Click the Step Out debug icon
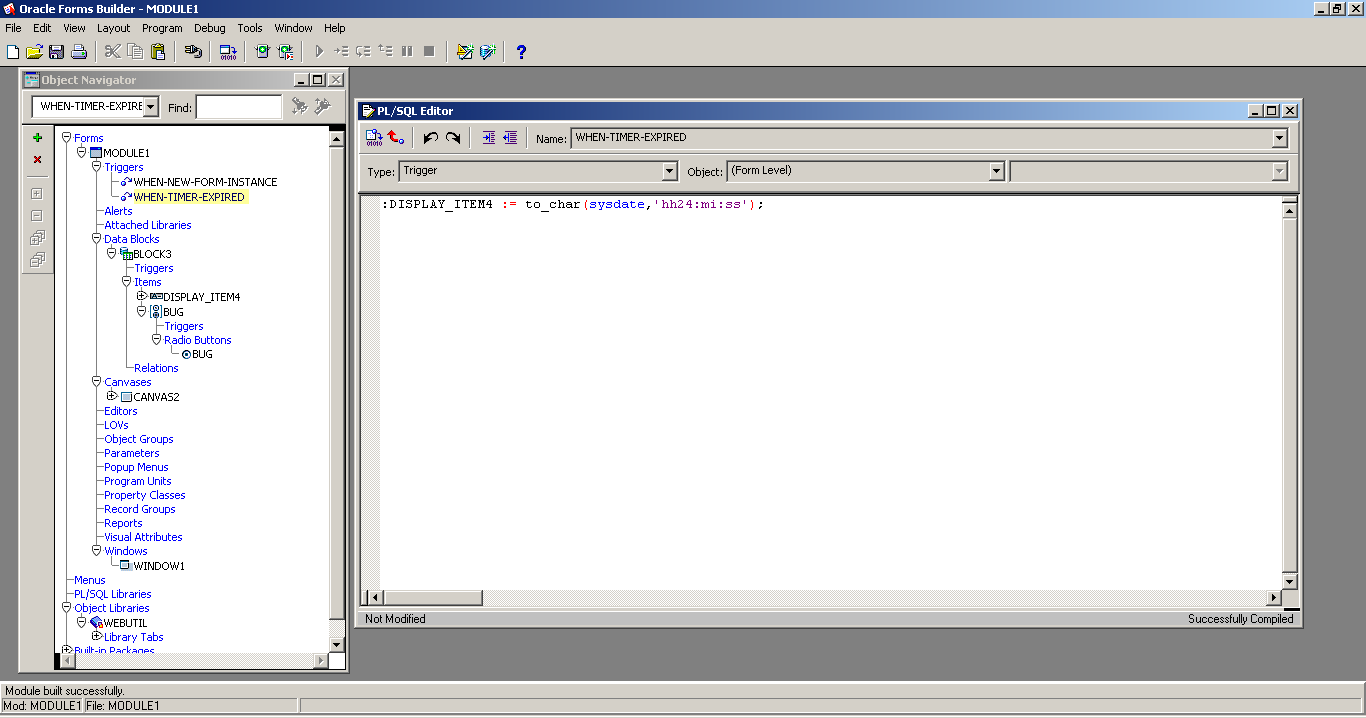 (385, 52)
